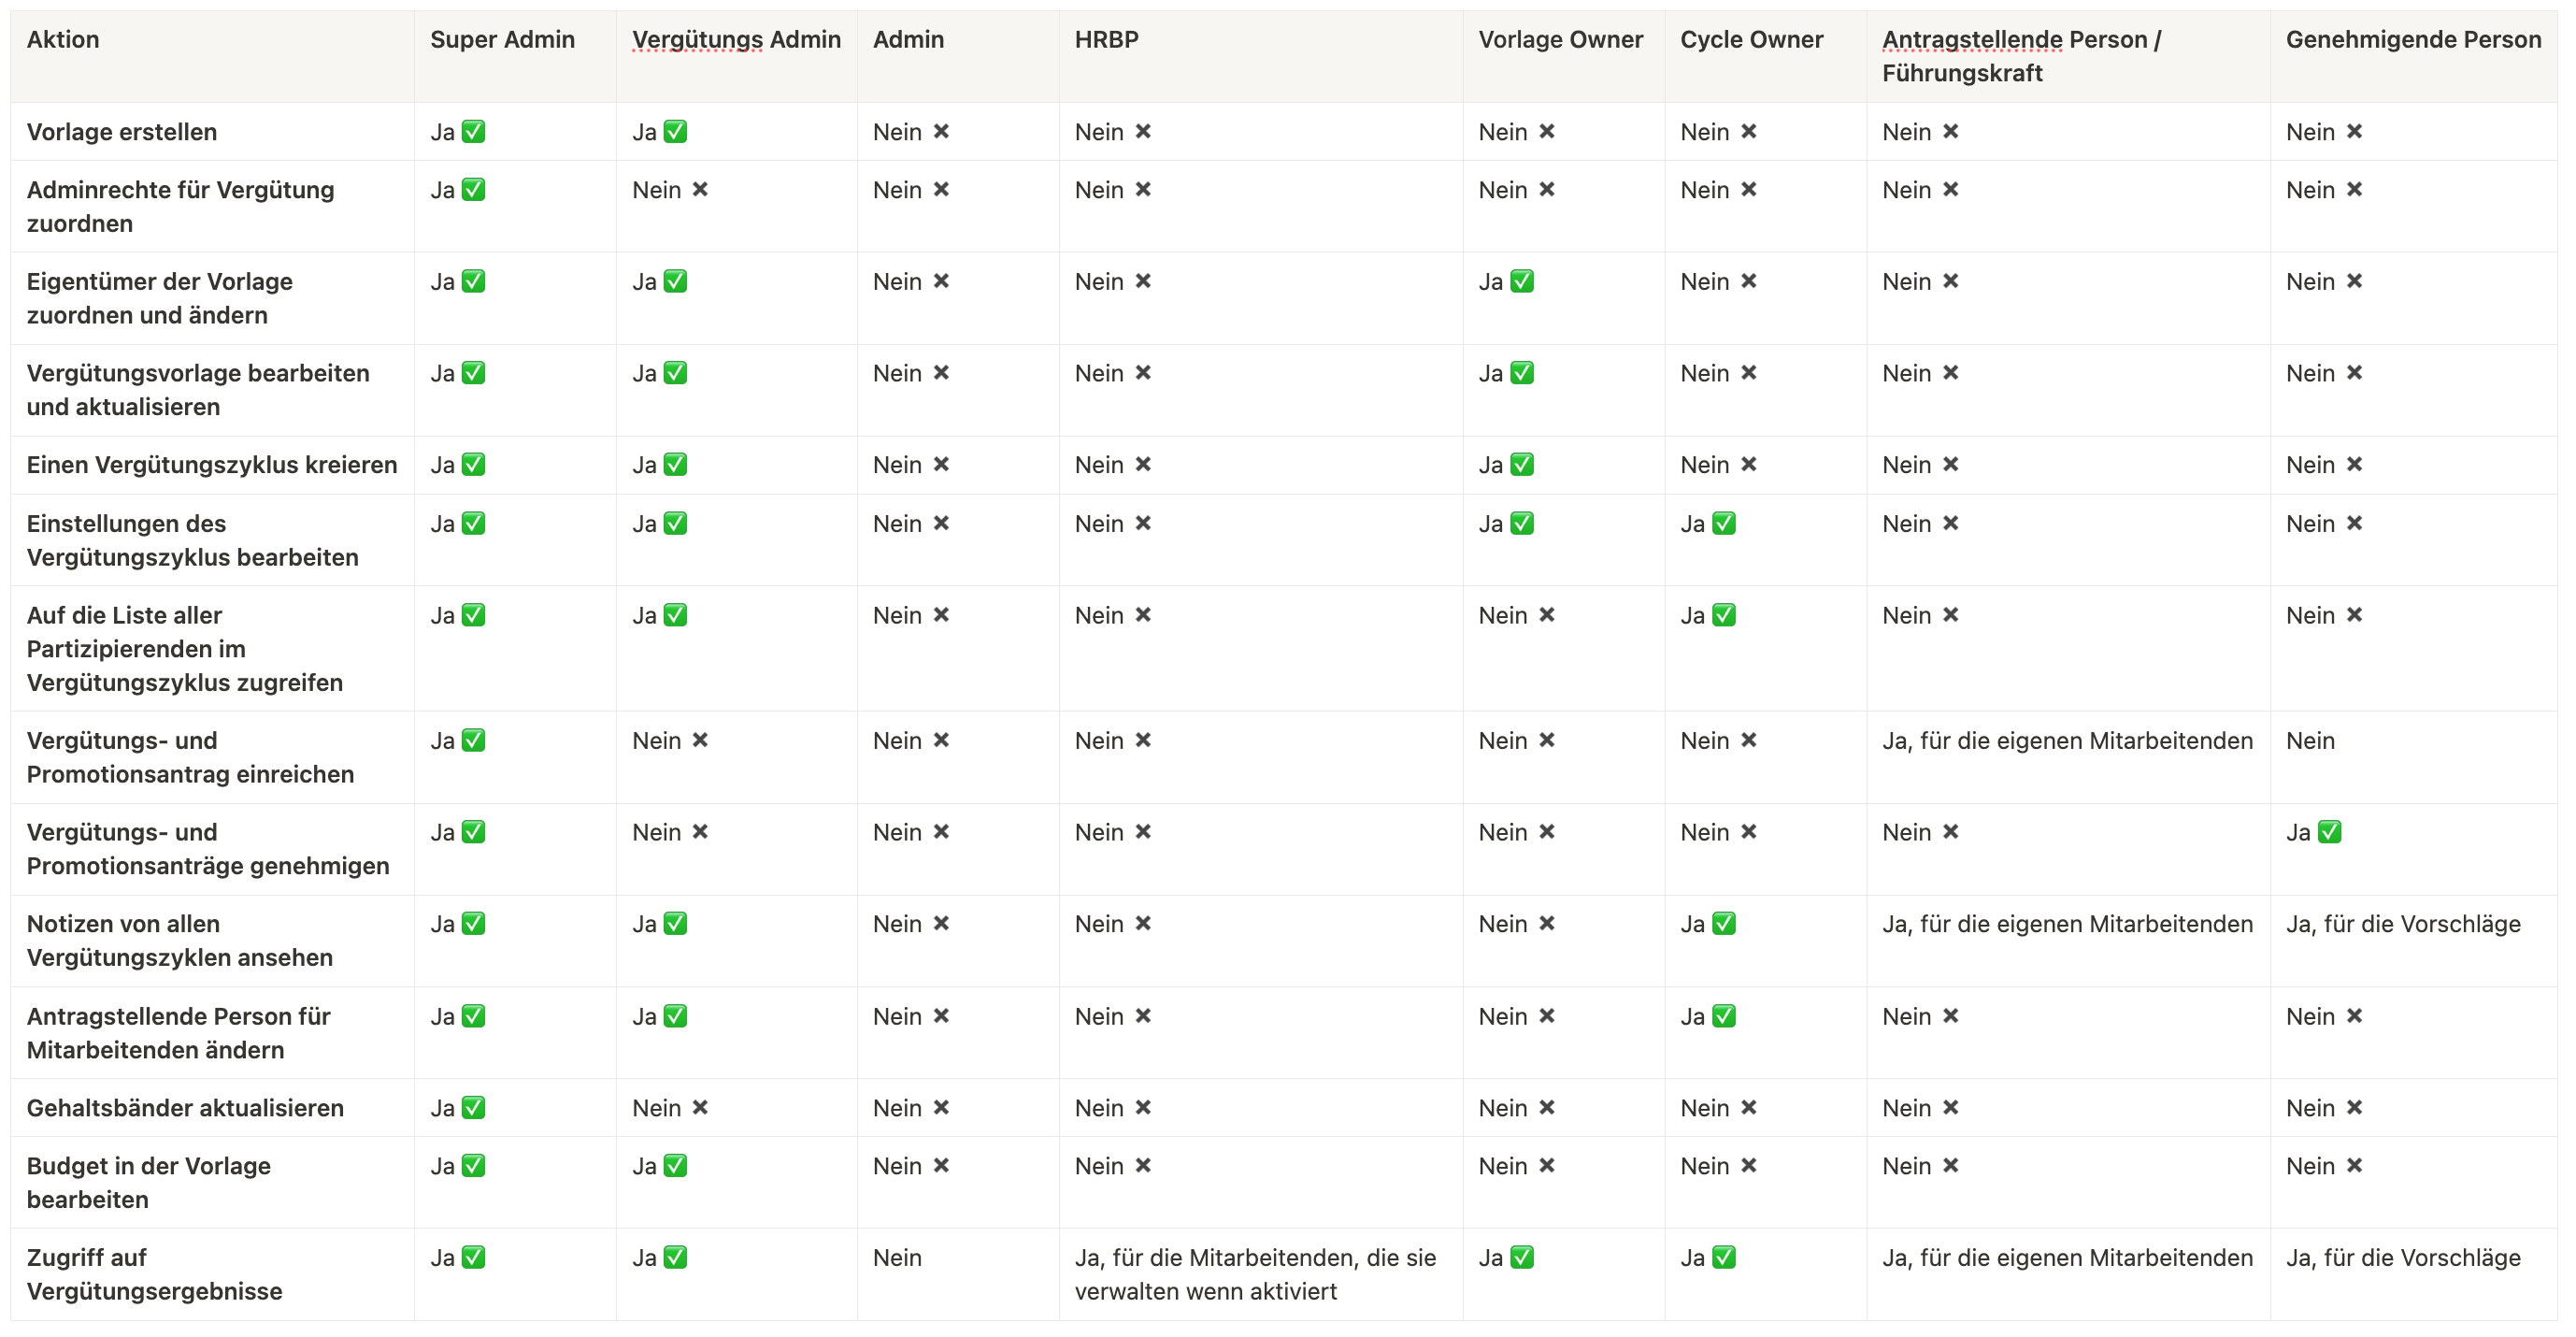Click Antragstellende Person für Mitarbeitenden ändern label
This screenshot has width=2576, height=1337.
click(179, 1033)
